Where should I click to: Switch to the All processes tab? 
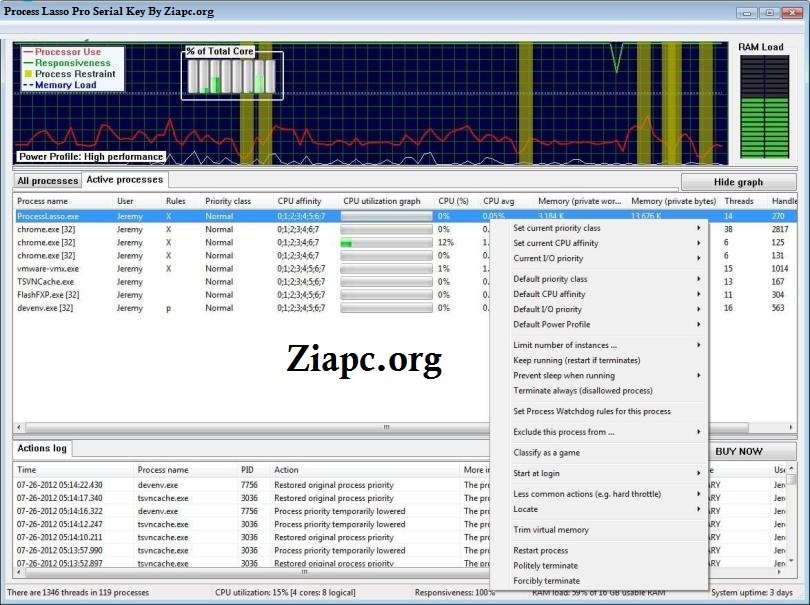pyautogui.click(x=47, y=181)
